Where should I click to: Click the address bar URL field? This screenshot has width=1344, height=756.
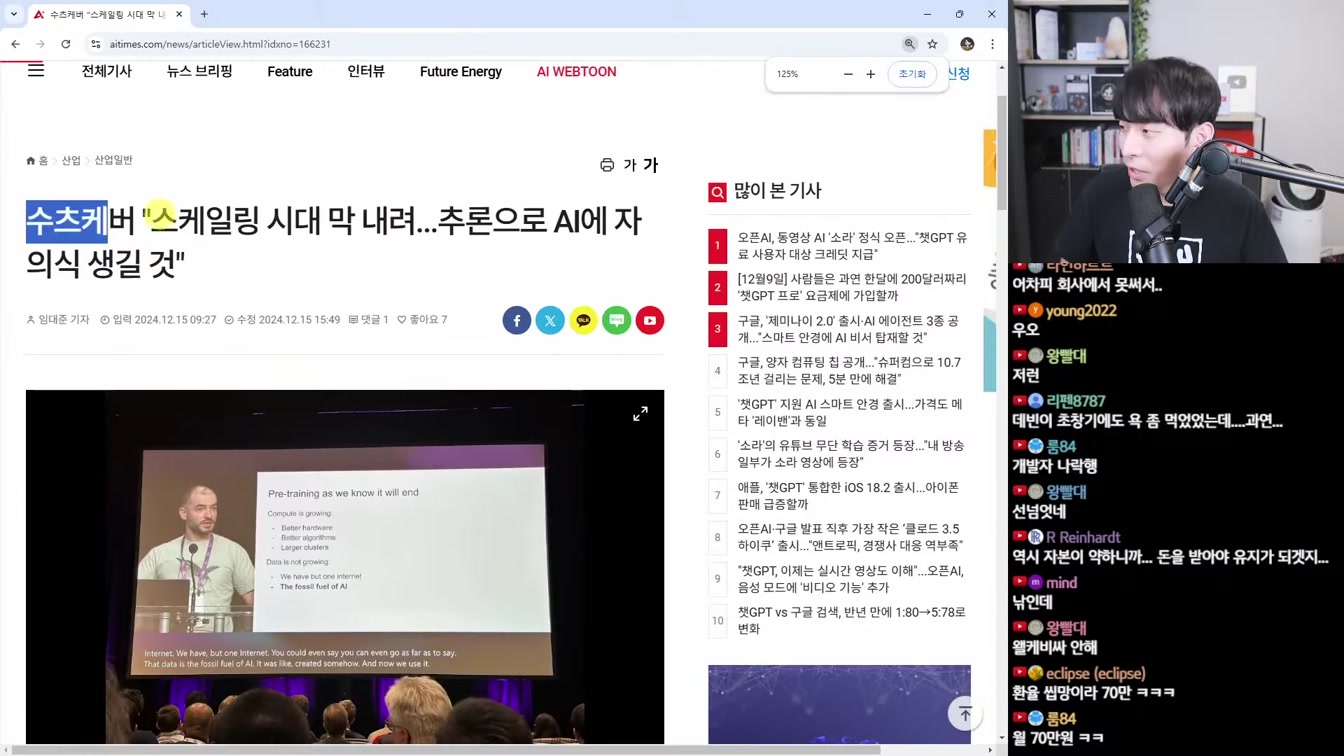490,44
